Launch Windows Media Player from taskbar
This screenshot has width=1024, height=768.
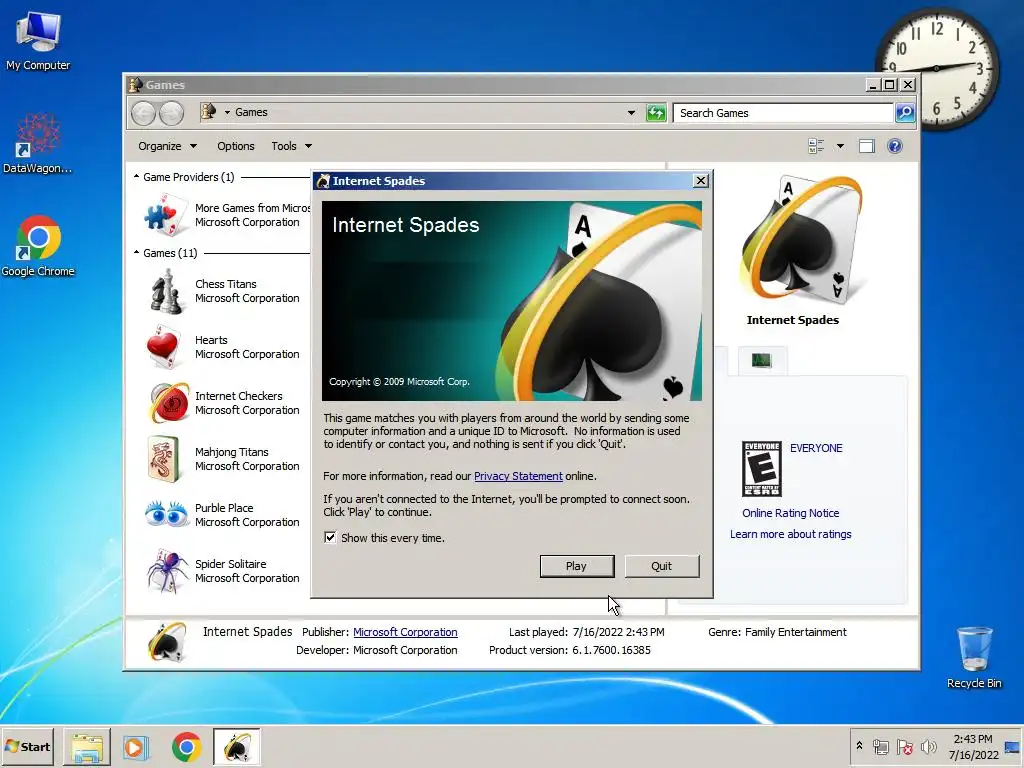pos(136,746)
